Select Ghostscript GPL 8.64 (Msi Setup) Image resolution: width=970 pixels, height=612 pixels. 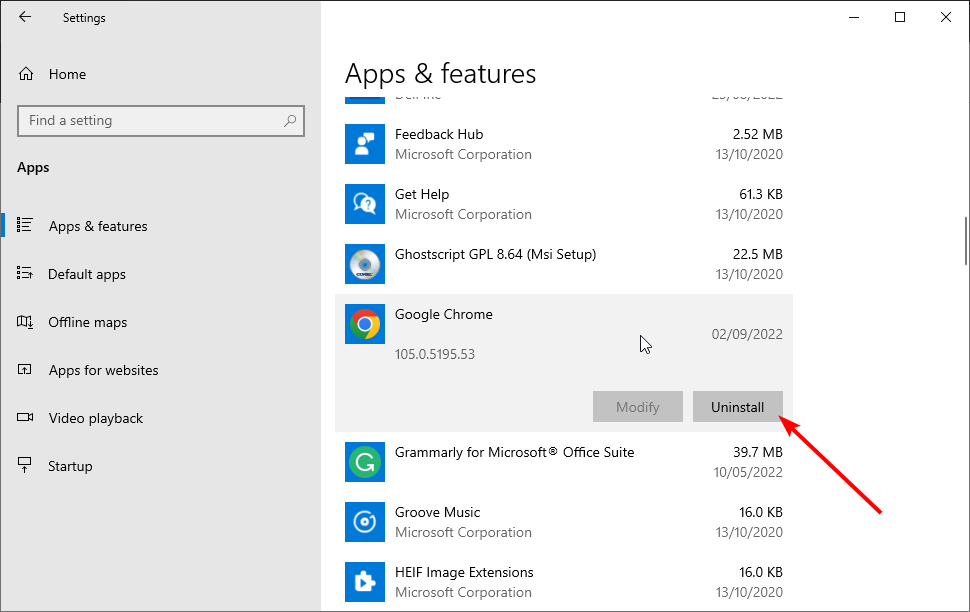pos(564,264)
